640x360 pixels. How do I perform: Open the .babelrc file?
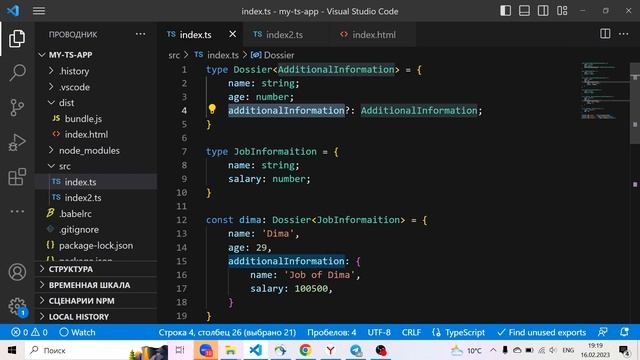coord(96,214)
